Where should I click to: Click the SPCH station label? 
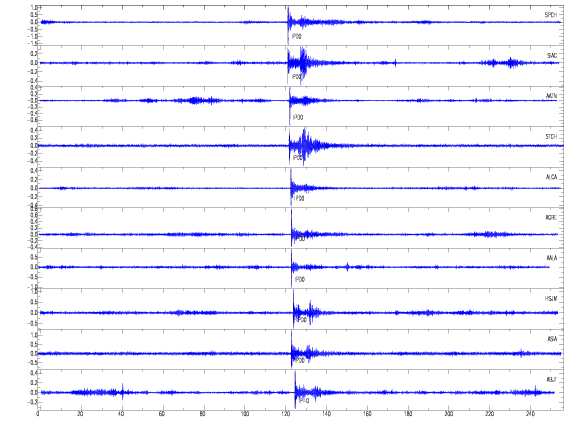(x=550, y=15)
